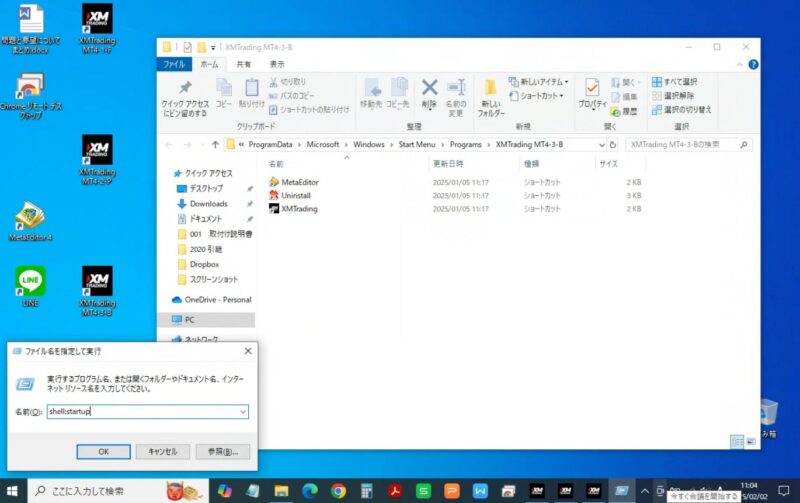This screenshot has height=503, width=800.
Task: Click Start Menu in address breadcrumb
Action: click(417, 145)
